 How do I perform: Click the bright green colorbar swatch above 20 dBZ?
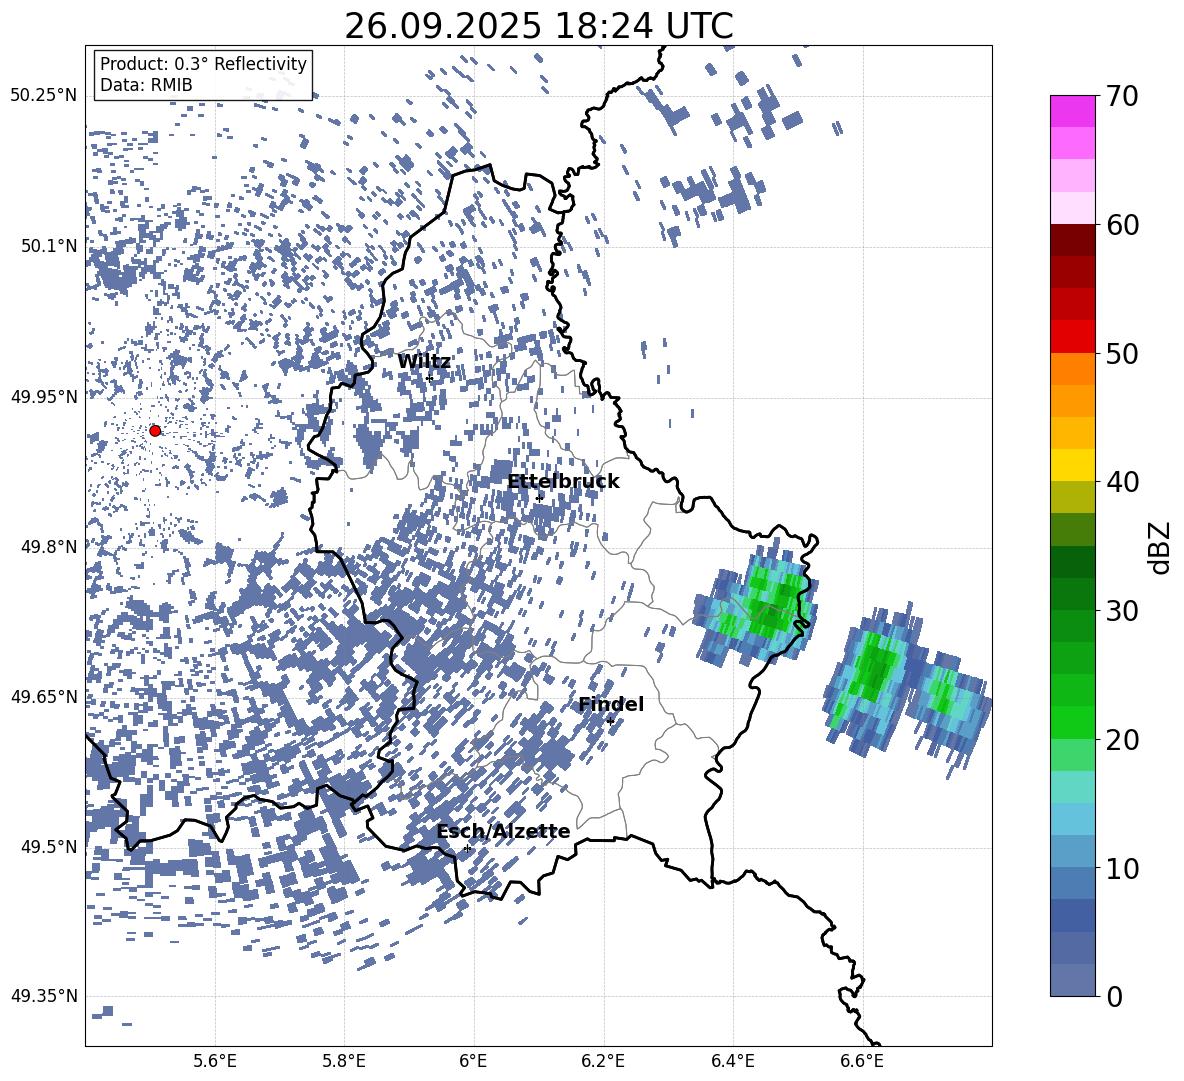(1072, 722)
